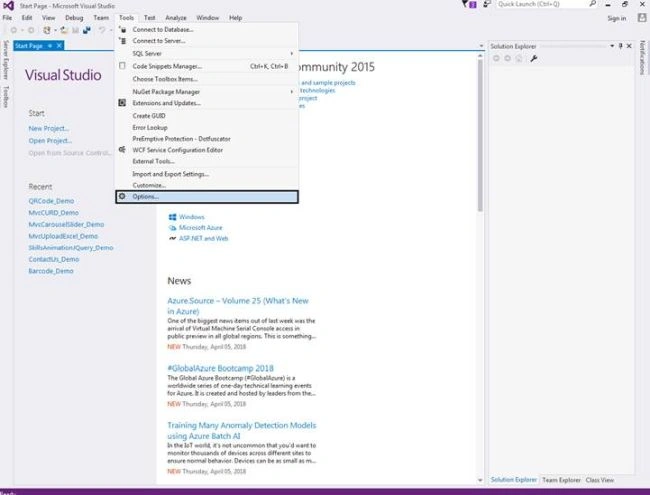The width and height of the screenshot is (650, 495).
Task: Click the Navigate Backward toolbar icon
Action: click(14, 30)
